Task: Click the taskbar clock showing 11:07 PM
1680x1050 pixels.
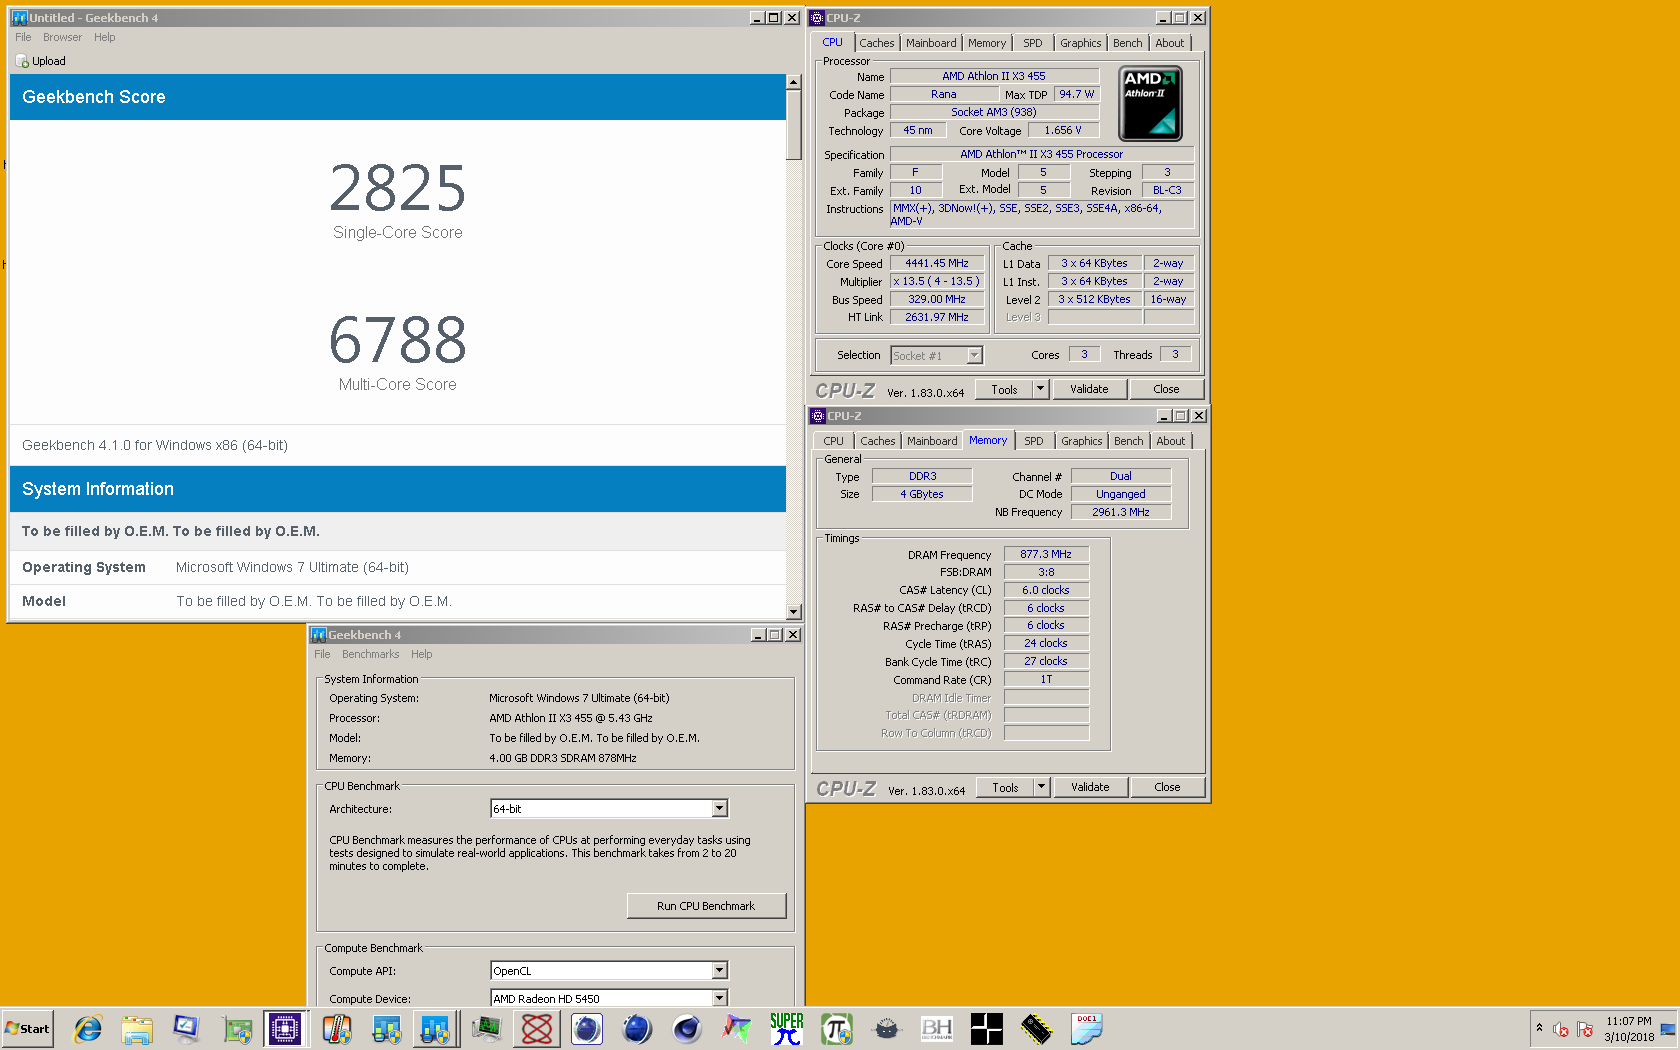Action: click(x=1629, y=1029)
